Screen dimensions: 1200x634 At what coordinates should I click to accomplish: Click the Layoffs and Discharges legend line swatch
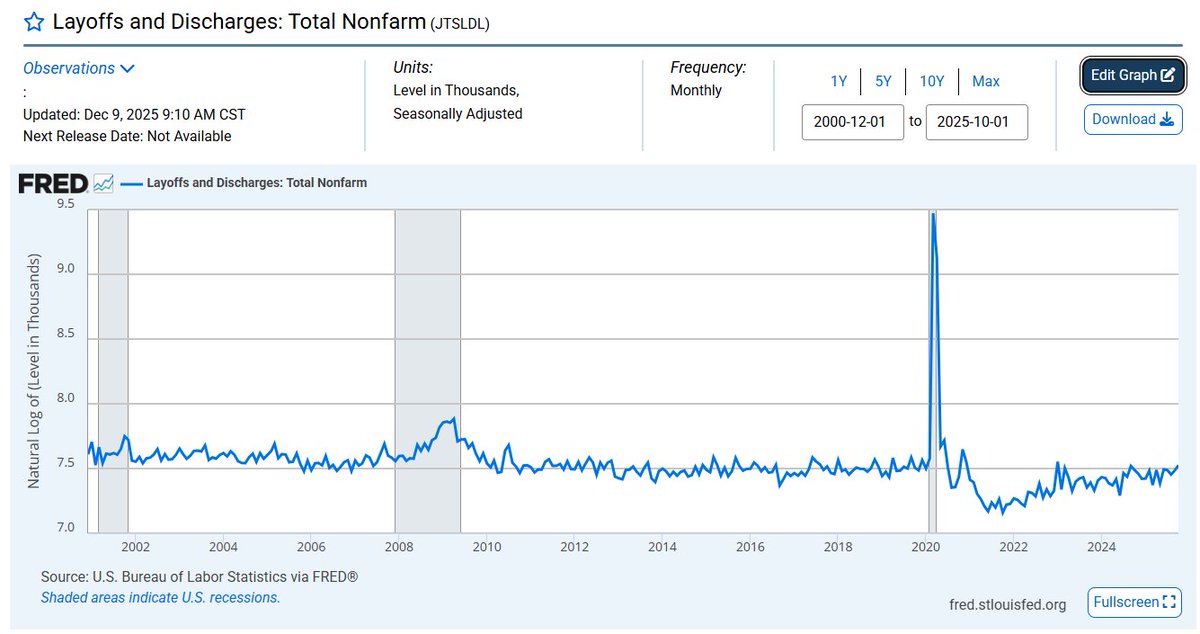click(130, 183)
